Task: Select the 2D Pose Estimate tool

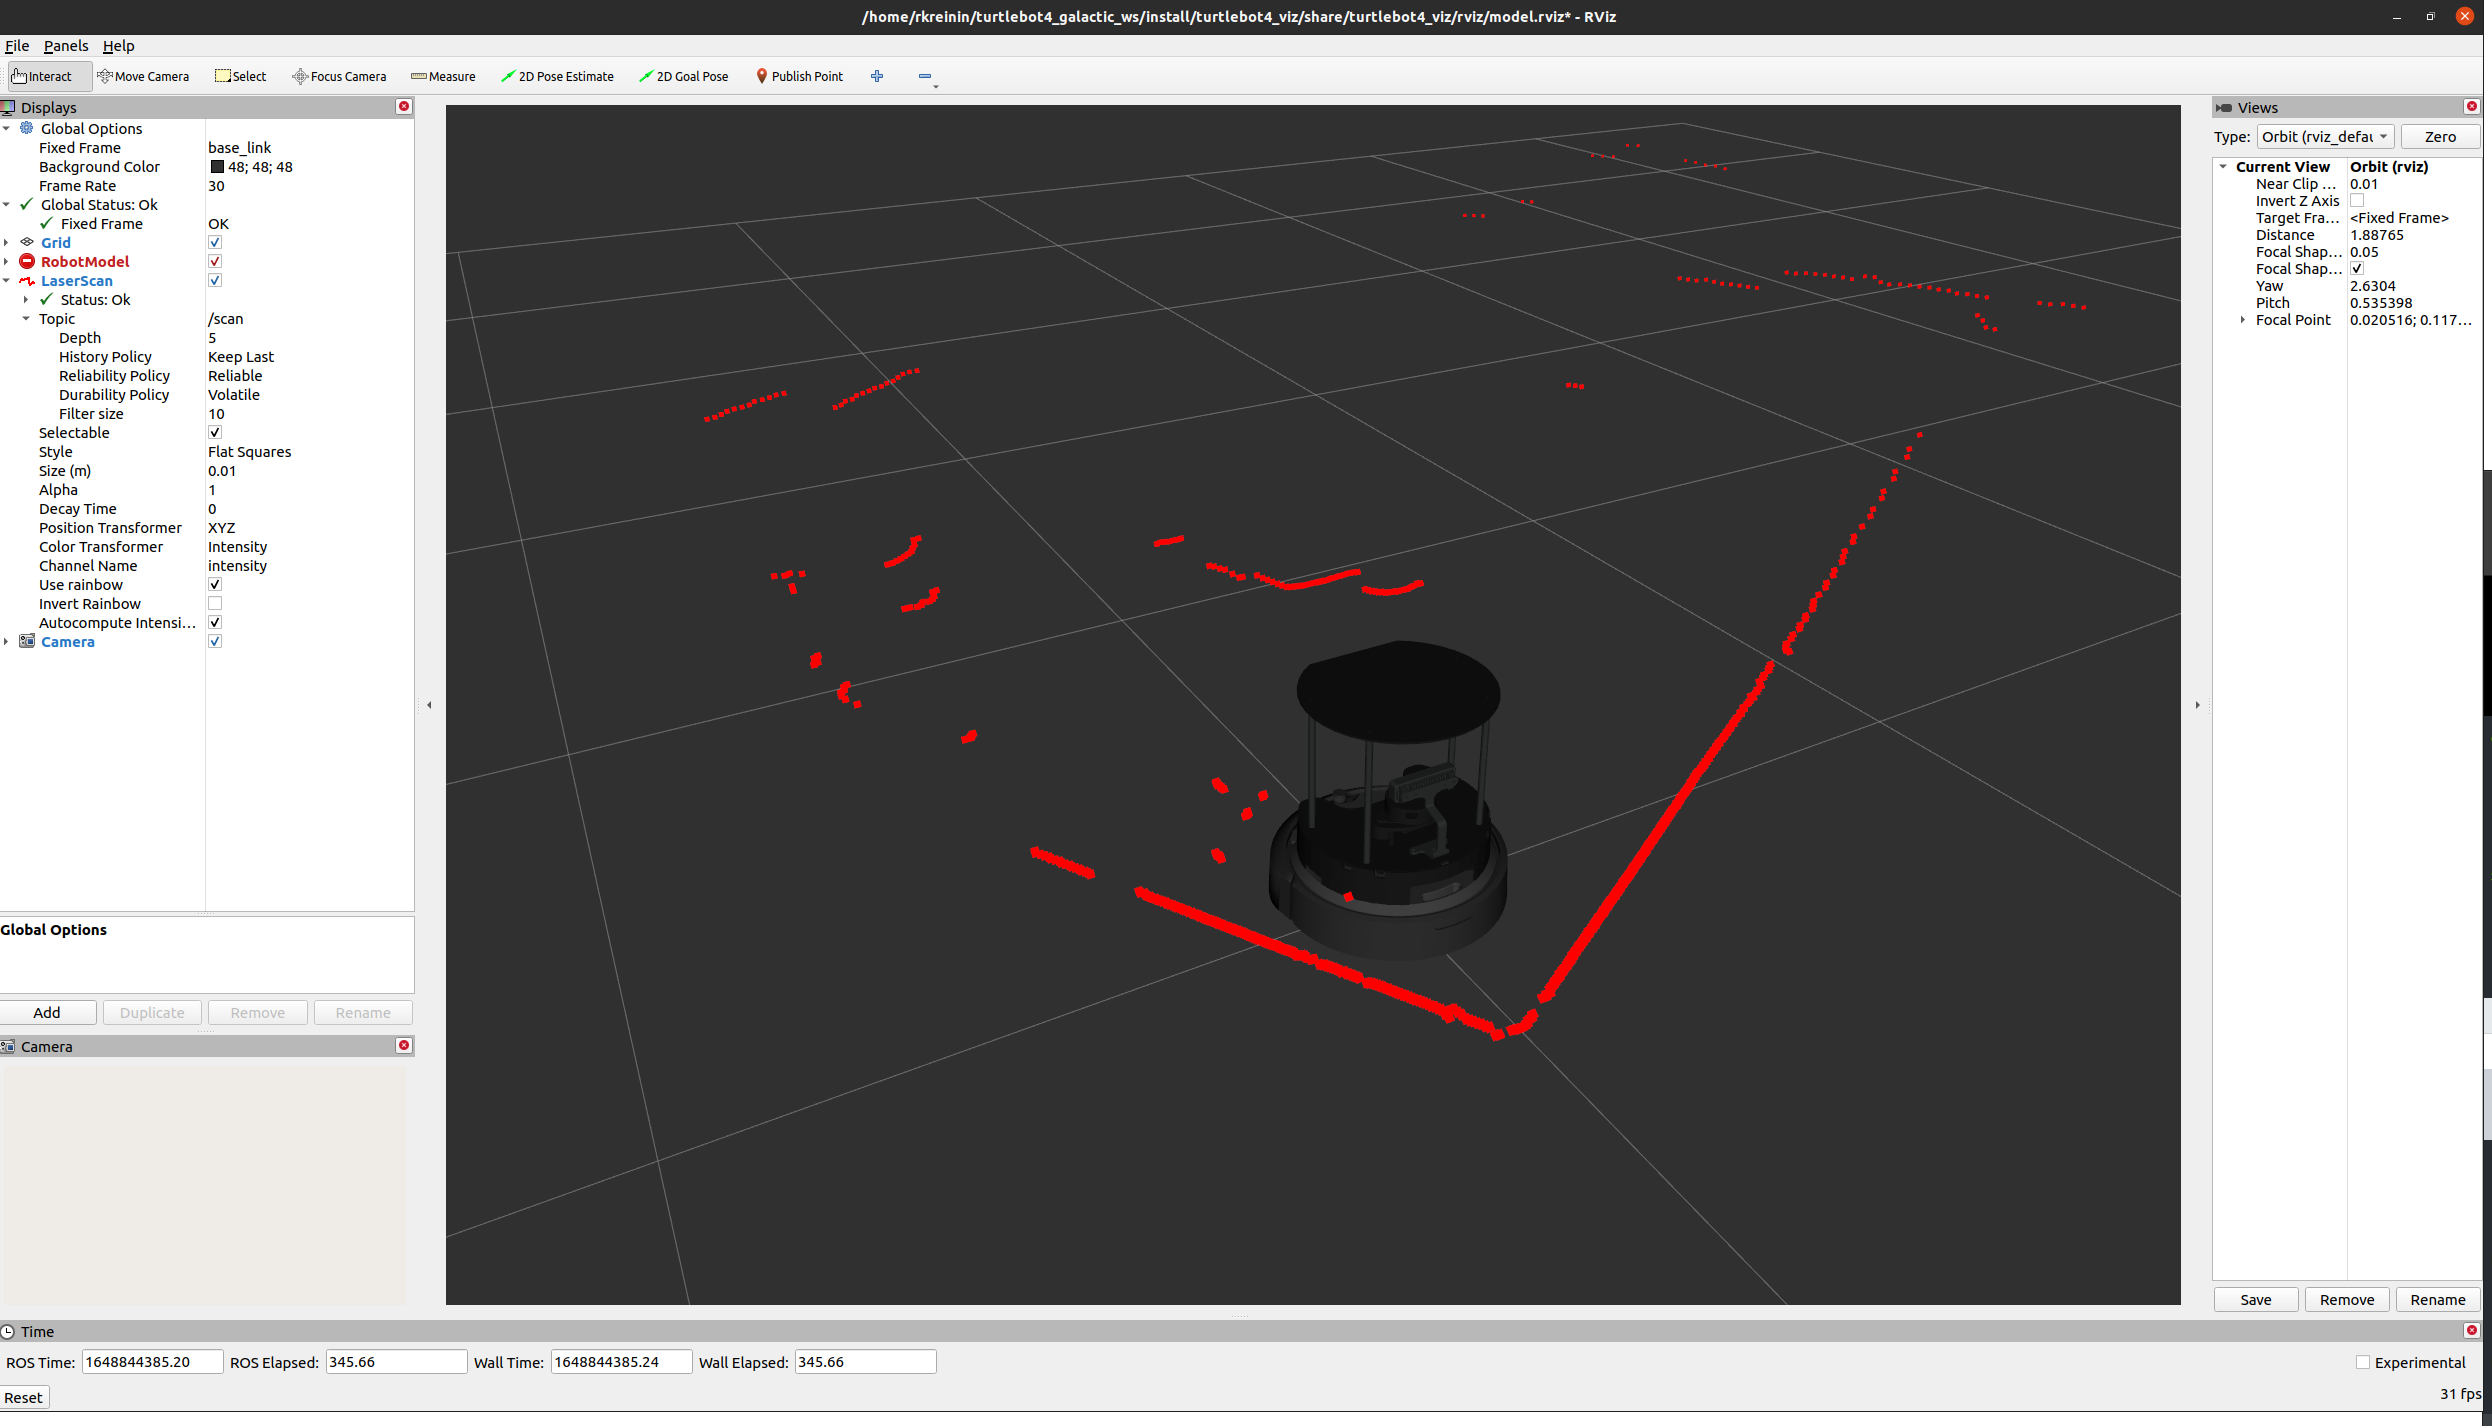Action: 558,75
